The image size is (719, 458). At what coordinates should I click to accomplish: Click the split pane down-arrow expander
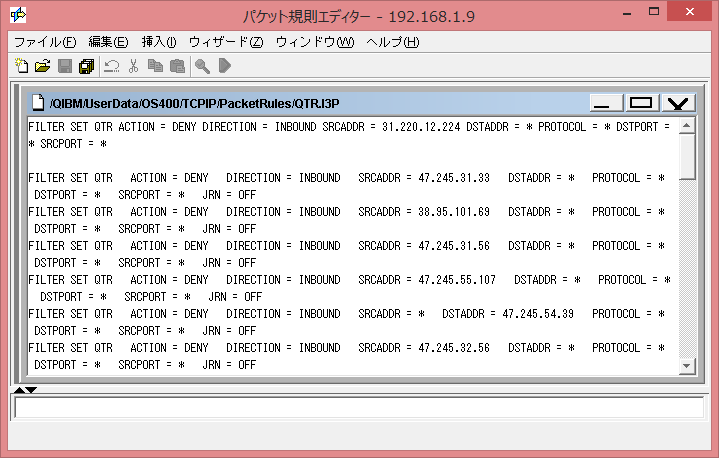[30, 390]
